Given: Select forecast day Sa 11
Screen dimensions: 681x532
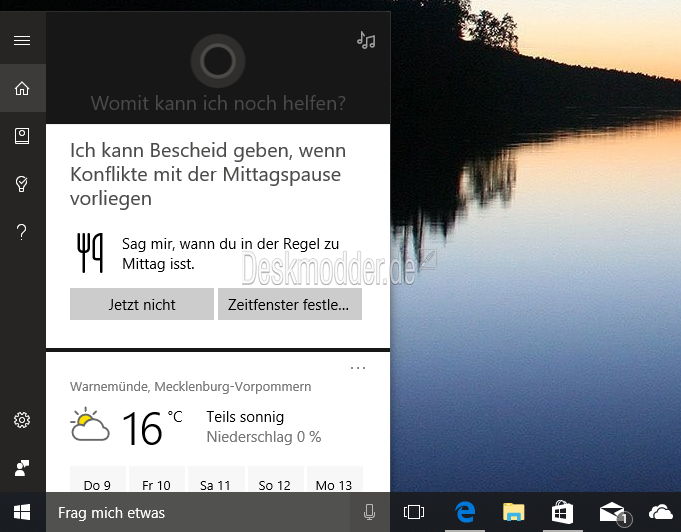Looking at the screenshot, I should 215,480.
